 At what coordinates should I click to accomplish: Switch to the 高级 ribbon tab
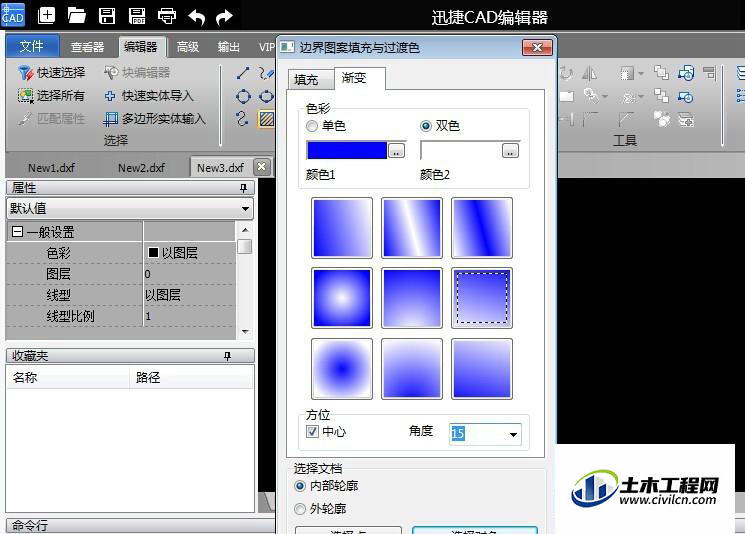coord(188,47)
